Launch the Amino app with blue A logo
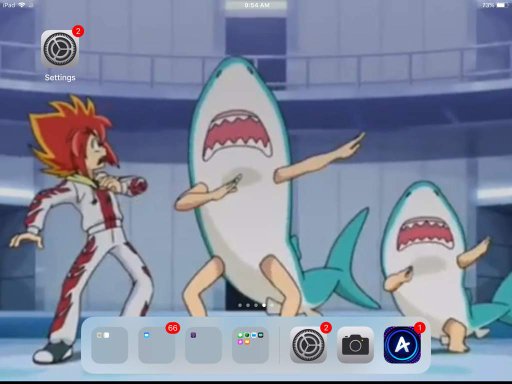The width and height of the screenshot is (512, 384). click(x=402, y=345)
